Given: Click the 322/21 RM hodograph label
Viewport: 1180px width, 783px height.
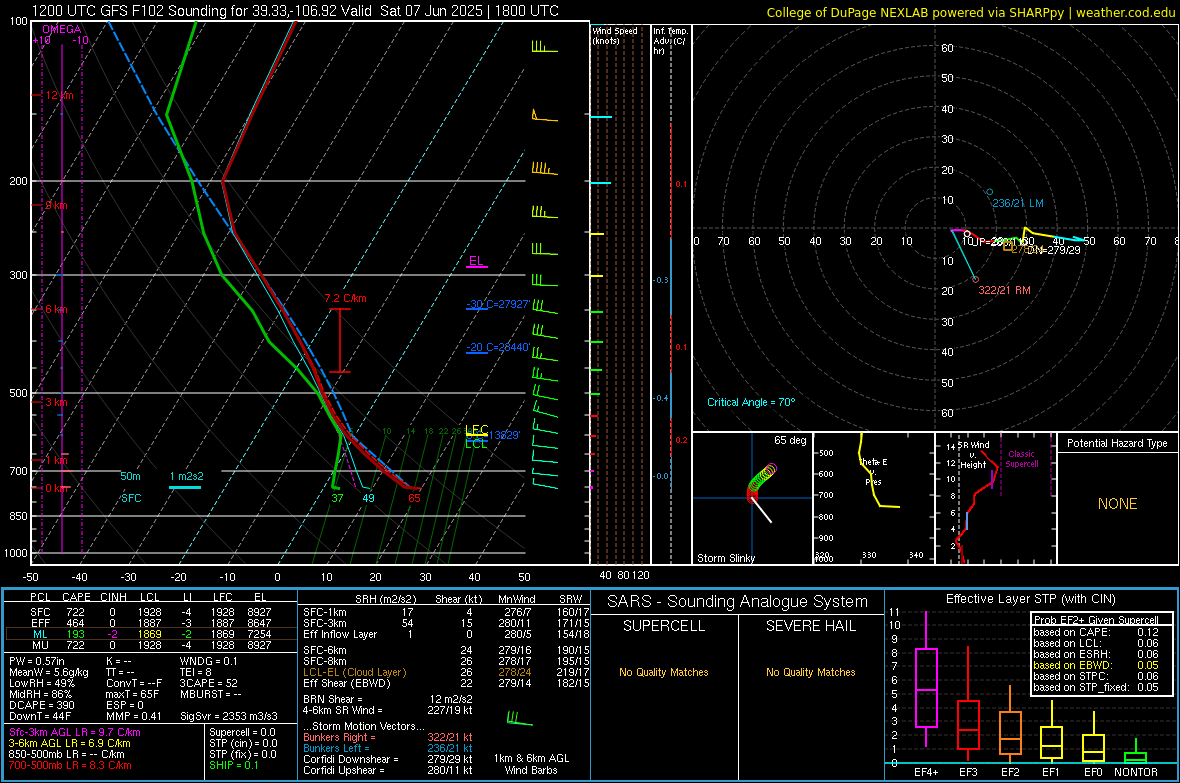Looking at the screenshot, I should [1005, 290].
